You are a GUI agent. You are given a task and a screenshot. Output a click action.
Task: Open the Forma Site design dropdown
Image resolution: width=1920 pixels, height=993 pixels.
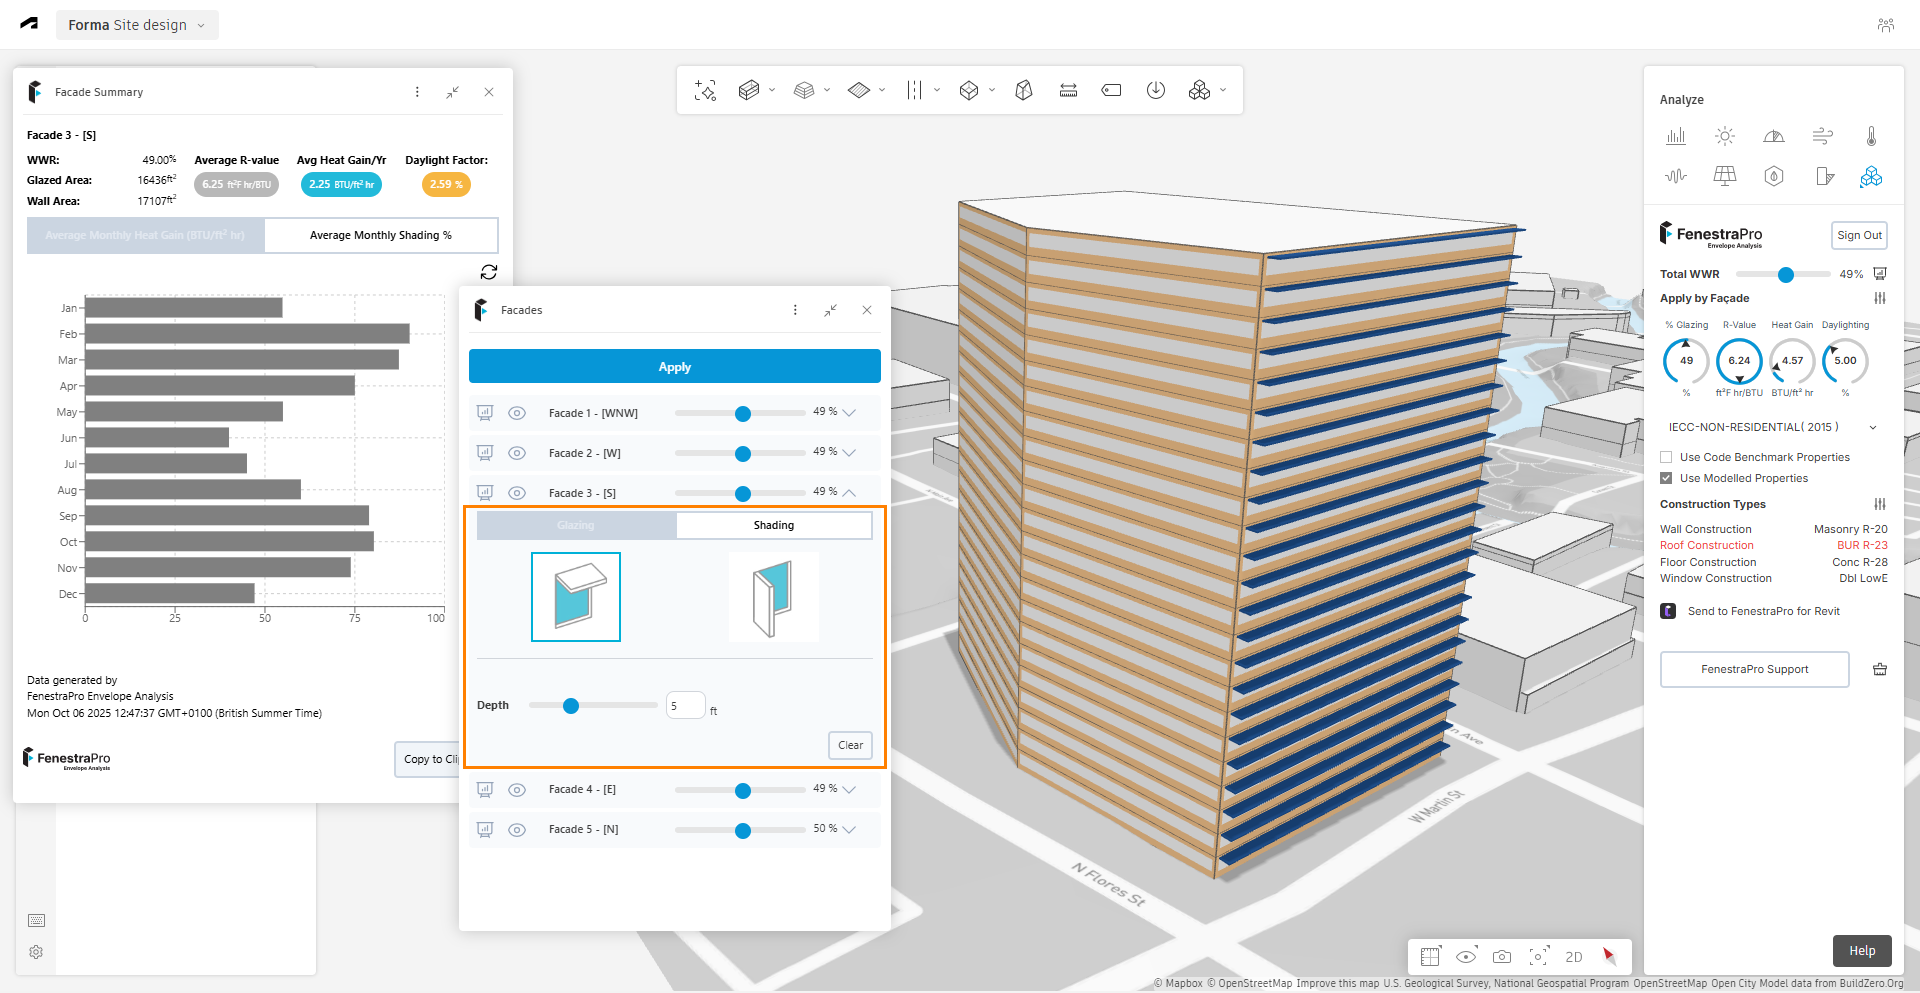point(137,25)
